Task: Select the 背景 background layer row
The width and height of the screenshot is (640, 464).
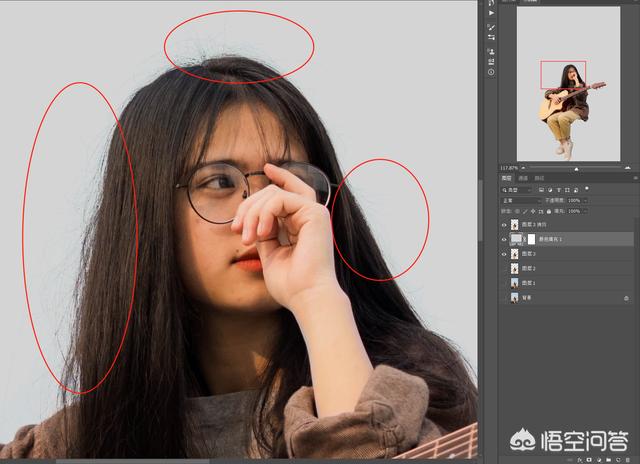Action: pyautogui.click(x=567, y=298)
